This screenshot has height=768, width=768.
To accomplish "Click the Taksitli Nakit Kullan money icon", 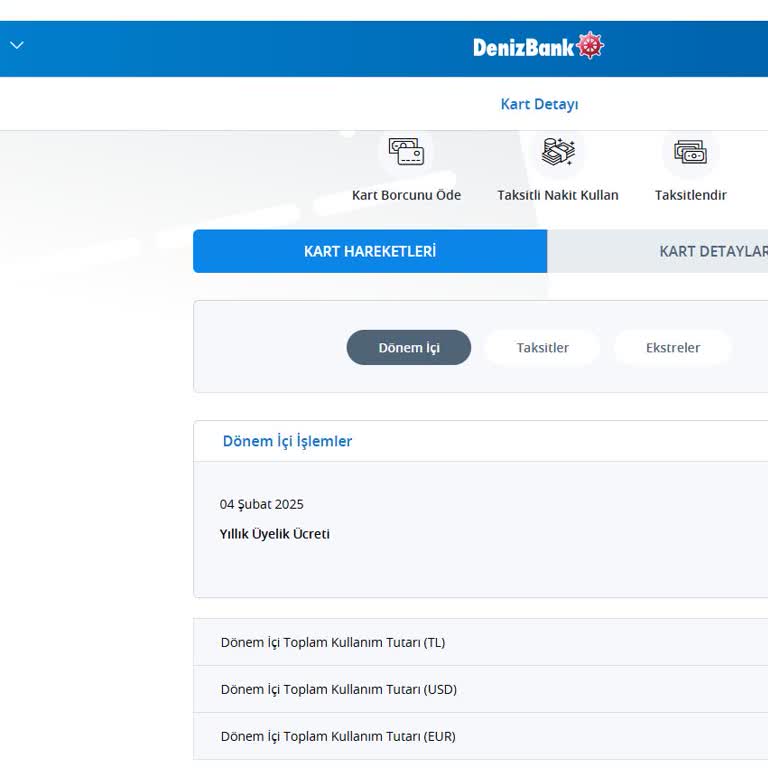I will pyautogui.click(x=558, y=151).
